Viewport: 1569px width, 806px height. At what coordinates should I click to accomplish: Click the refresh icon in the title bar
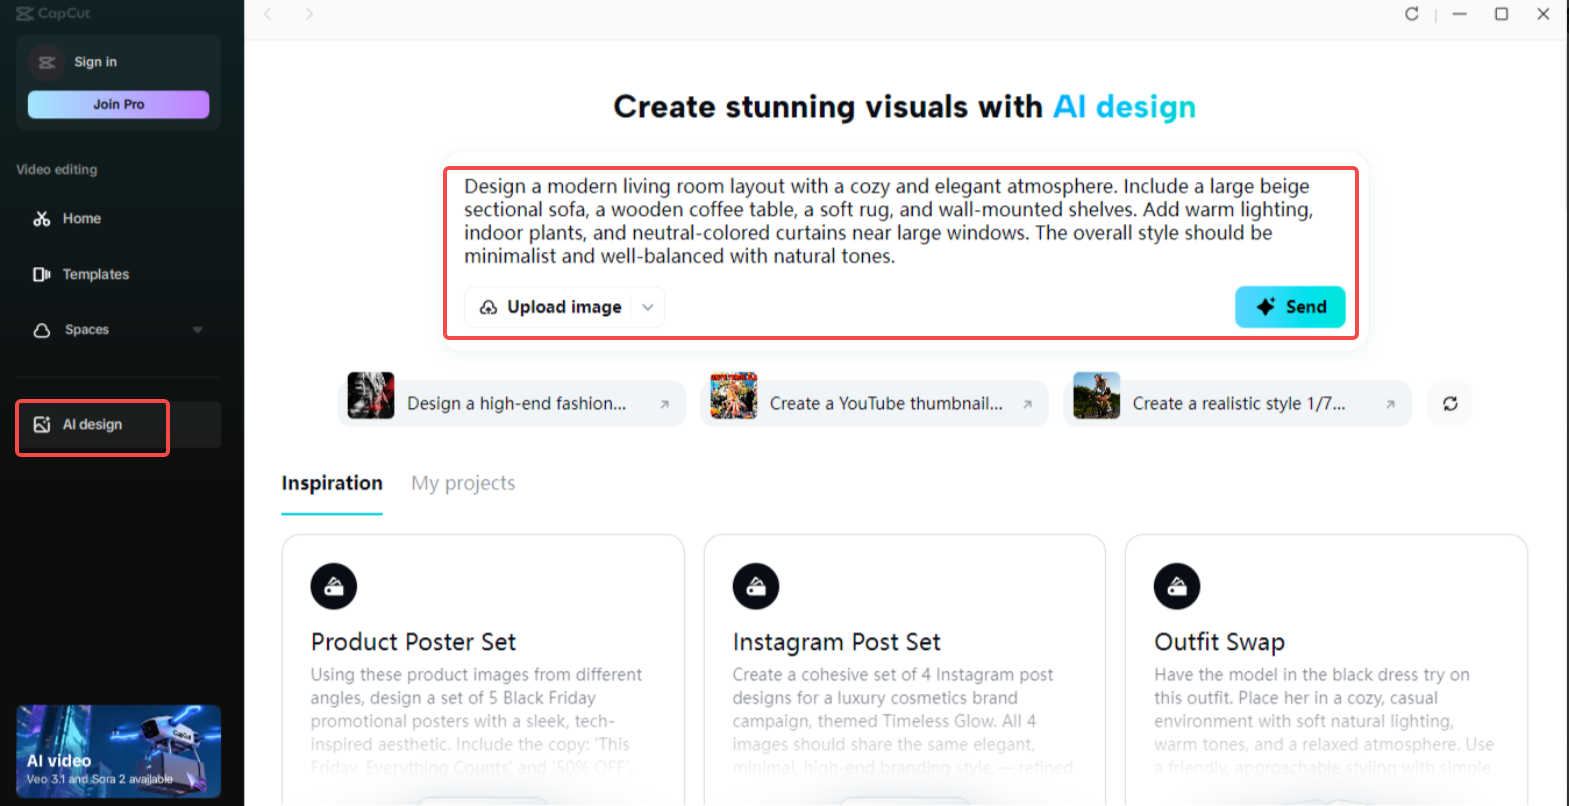(x=1412, y=14)
